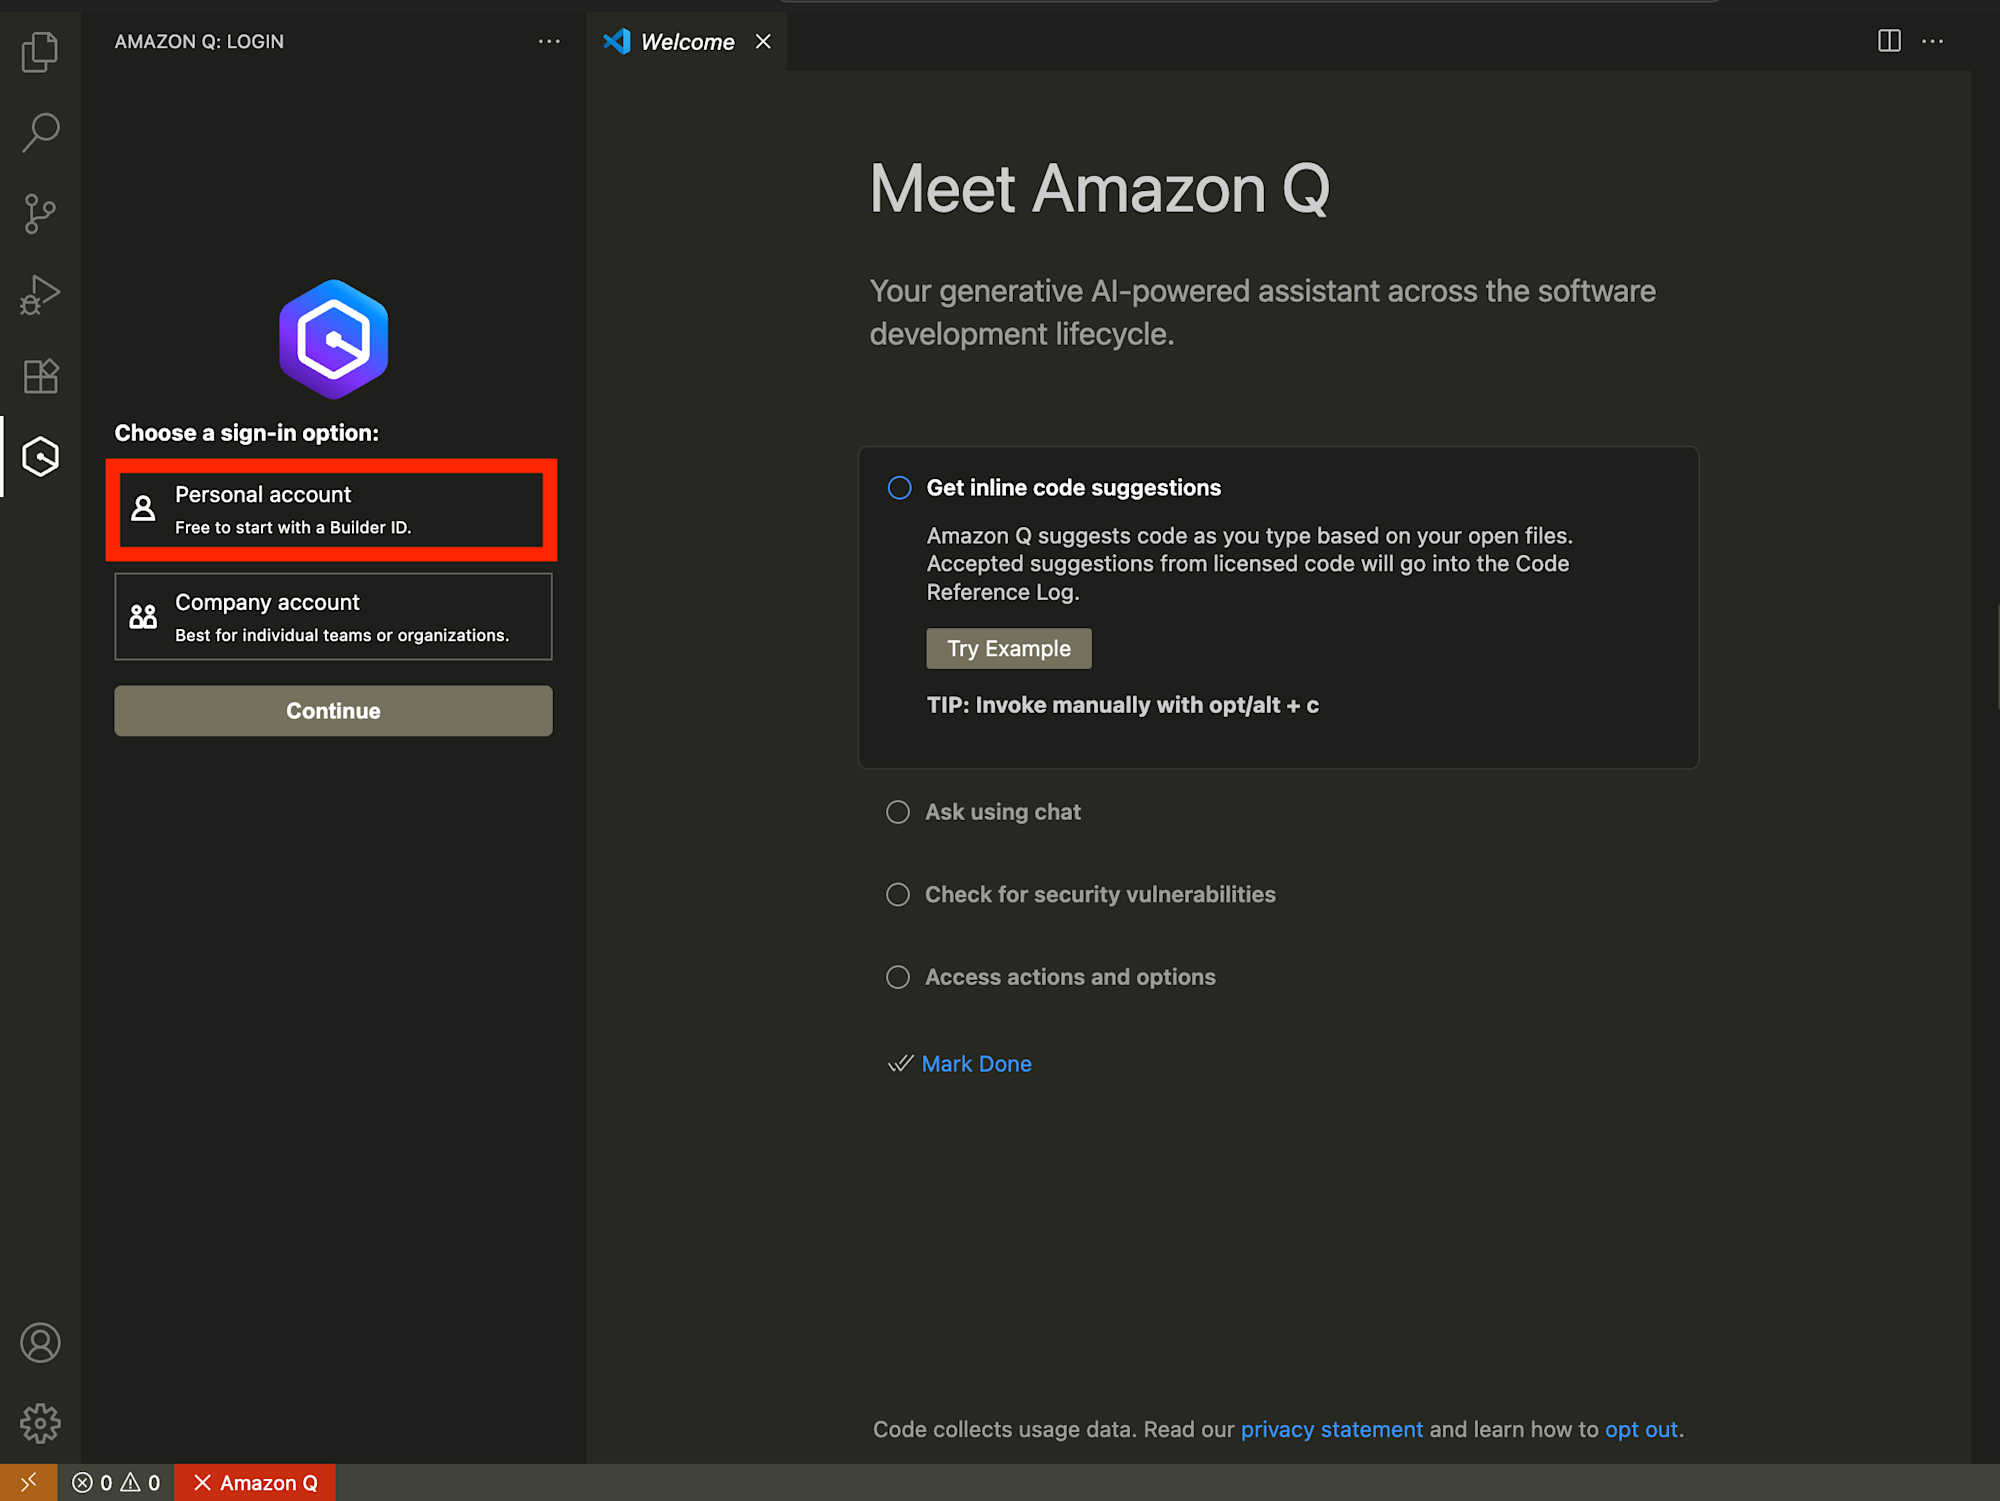Toggle the Access actions and options circle

898,977
